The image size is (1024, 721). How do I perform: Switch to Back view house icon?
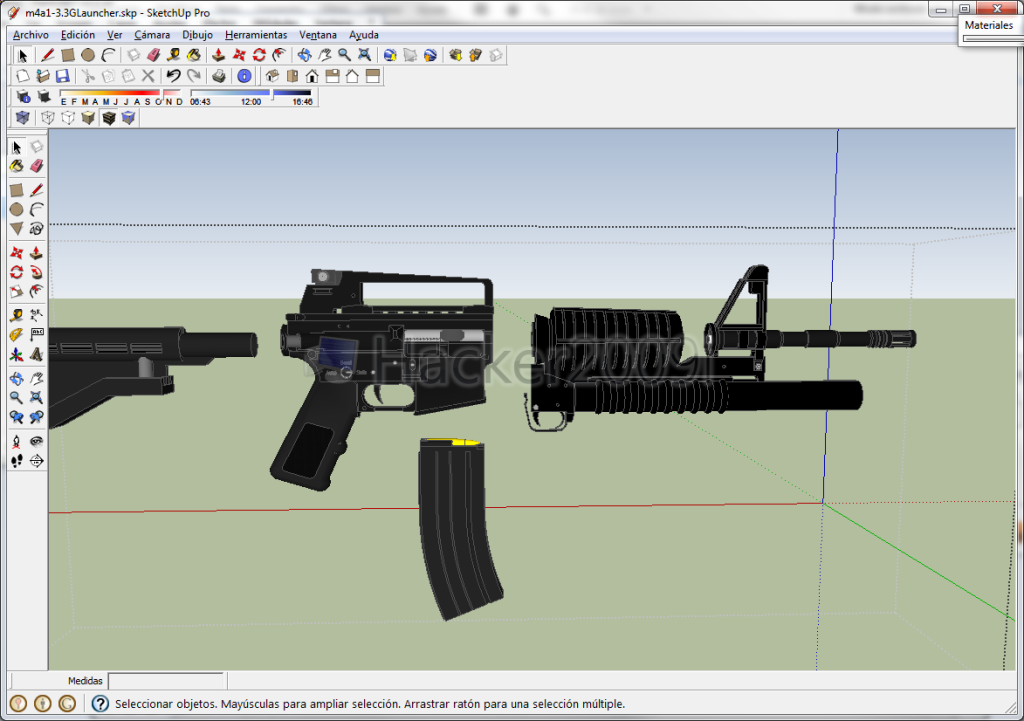353,76
